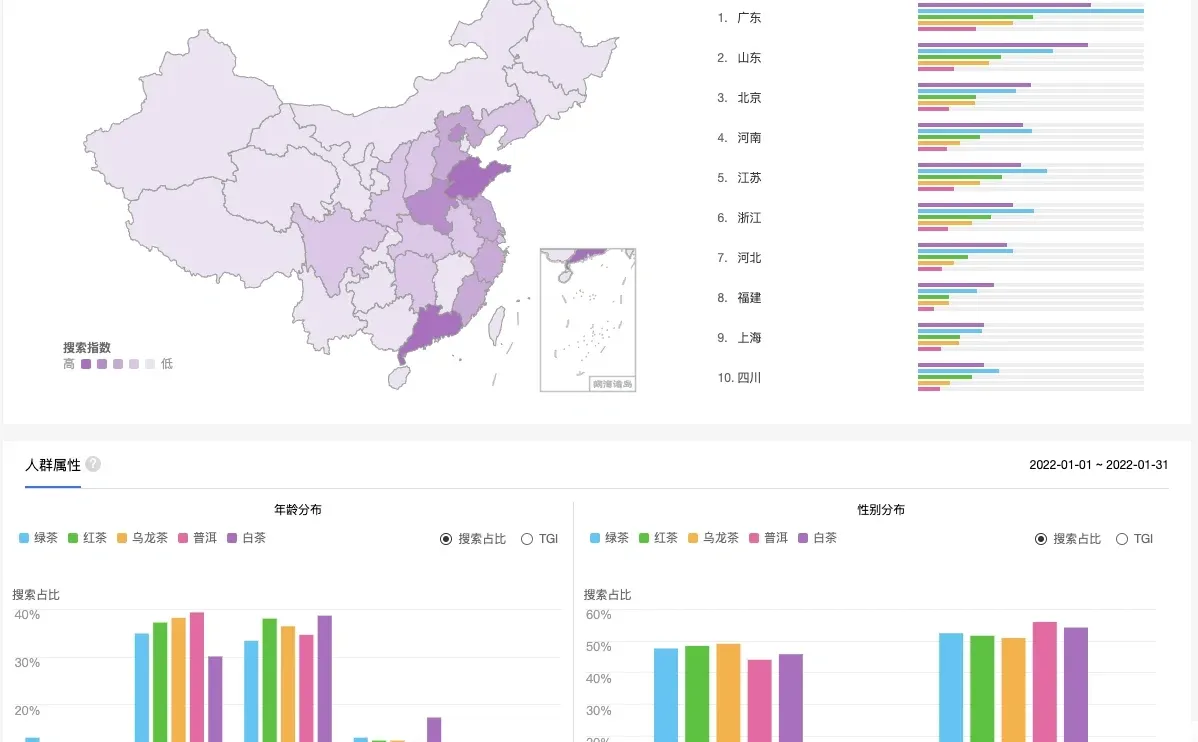Click the 性别分布 chart title
1198x742 pixels.
[881, 510]
